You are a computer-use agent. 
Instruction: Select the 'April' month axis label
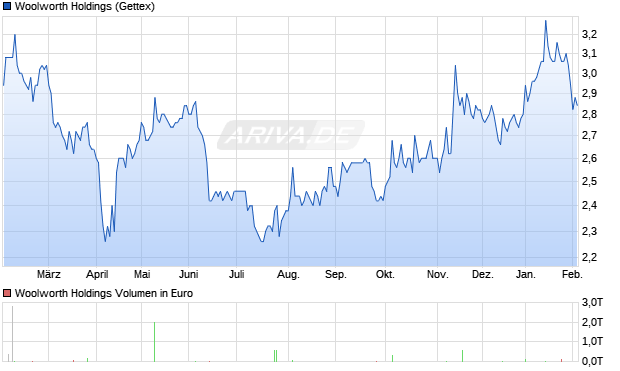(97, 274)
